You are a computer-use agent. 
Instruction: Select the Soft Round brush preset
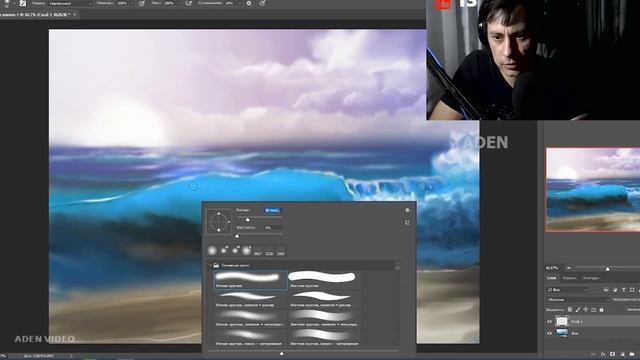point(251,280)
